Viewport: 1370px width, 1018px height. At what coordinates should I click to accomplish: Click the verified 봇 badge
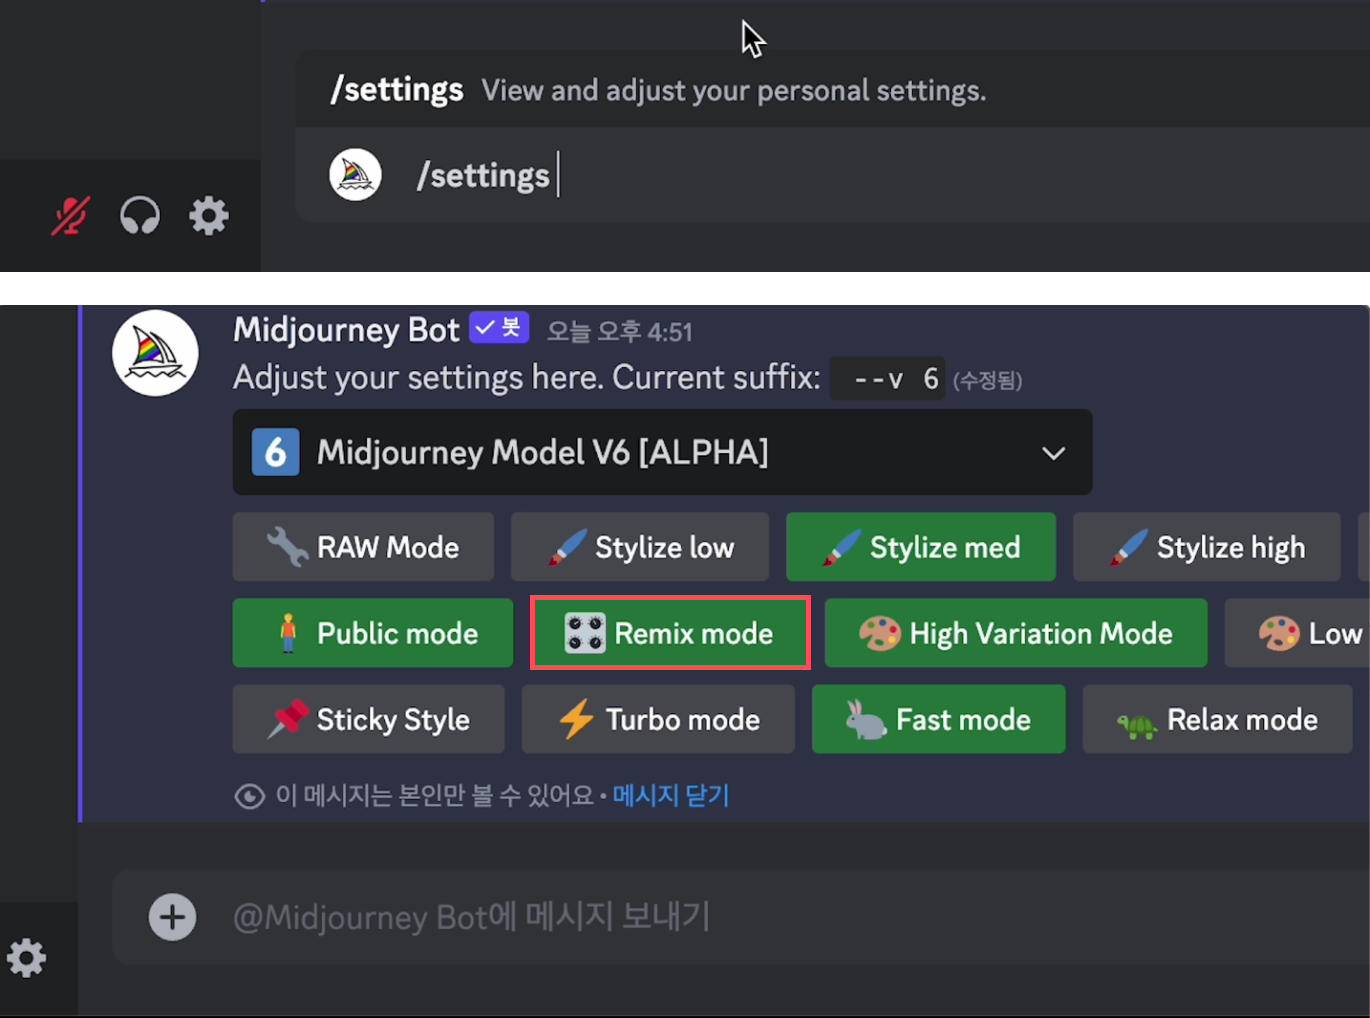pyautogui.click(x=499, y=328)
